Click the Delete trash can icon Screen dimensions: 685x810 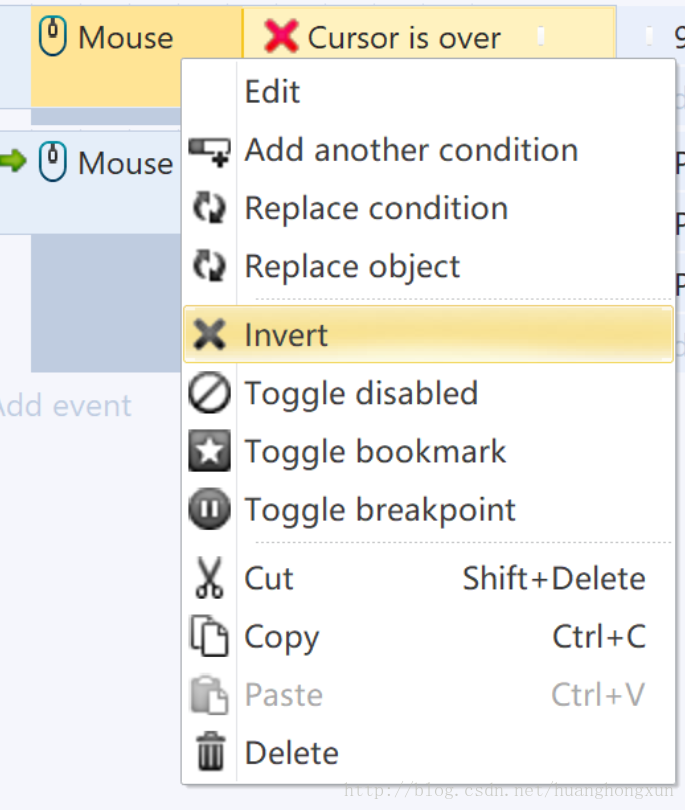point(209,752)
